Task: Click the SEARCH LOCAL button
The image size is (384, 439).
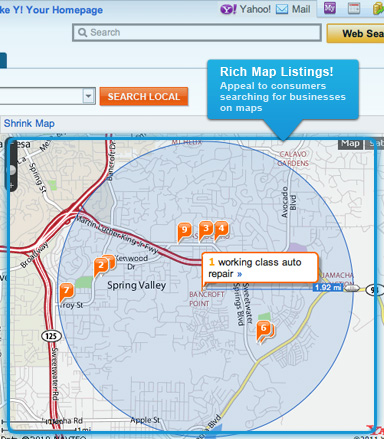Action: (x=144, y=97)
